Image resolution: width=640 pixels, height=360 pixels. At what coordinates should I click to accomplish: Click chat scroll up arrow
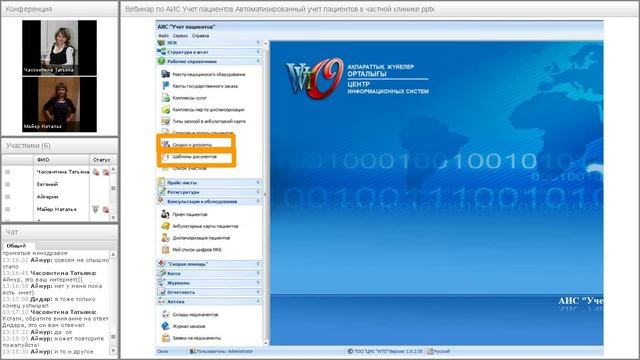pyautogui.click(x=113, y=254)
